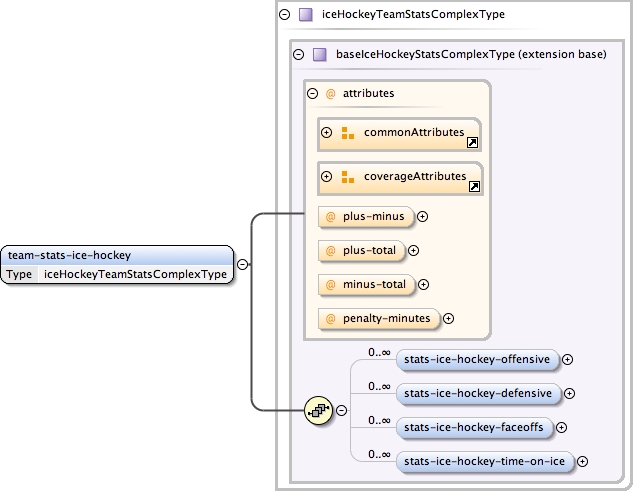
Task: Expand the commonAttributes group
Action: coord(326,133)
